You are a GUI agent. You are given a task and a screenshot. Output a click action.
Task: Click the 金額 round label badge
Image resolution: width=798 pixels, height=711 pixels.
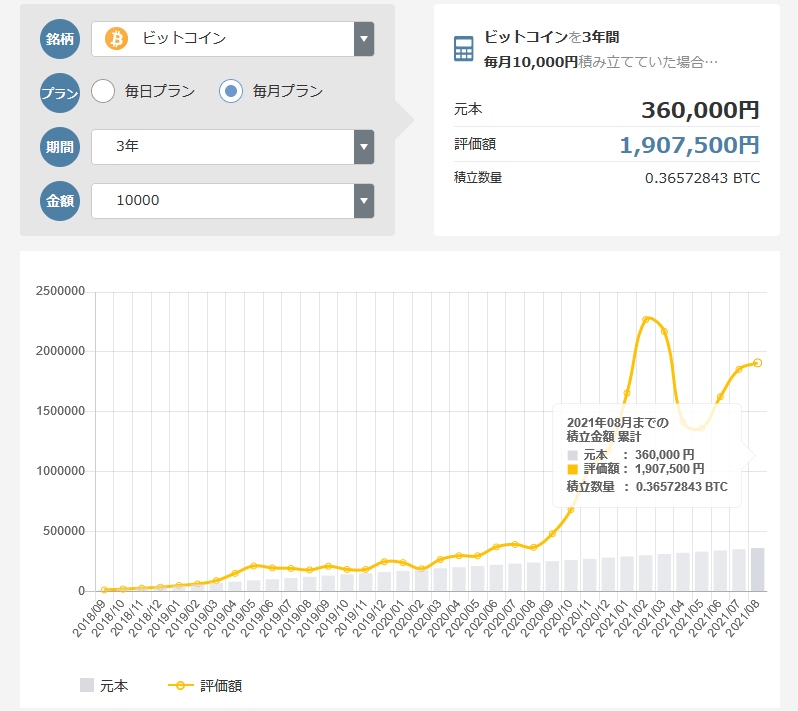[59, 200]
